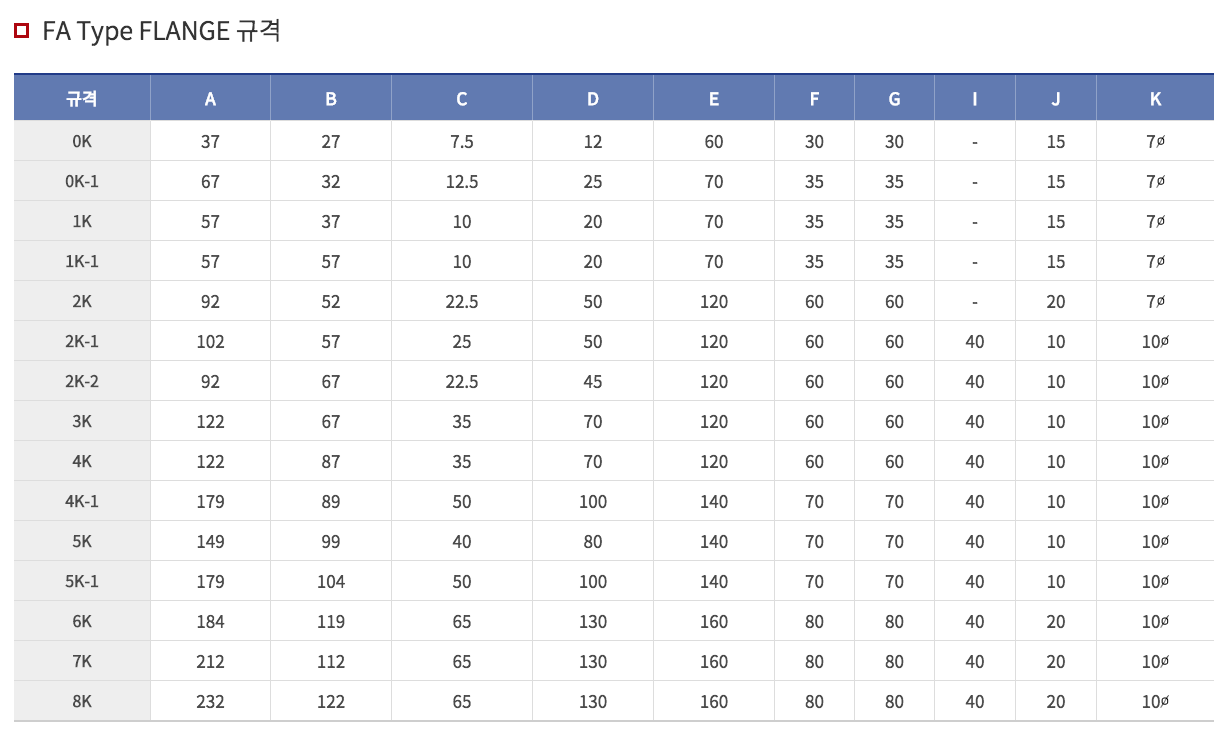
Task: Click the 7ø value in the 2K row
Action: pos(1155,302)
